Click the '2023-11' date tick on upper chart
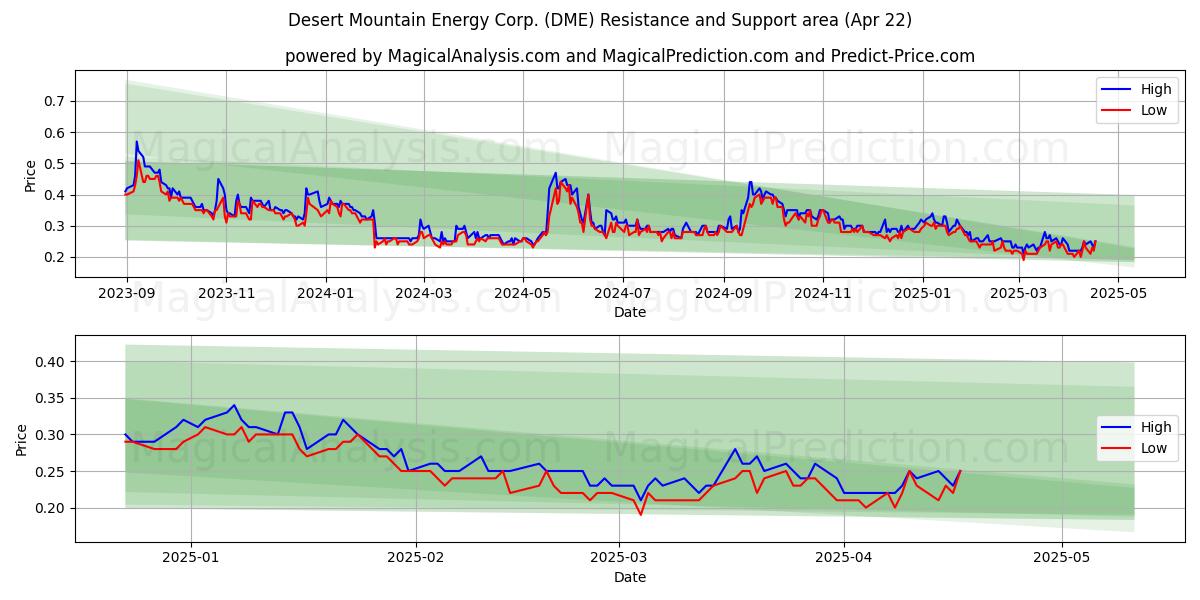 click(x=226, y=294)
